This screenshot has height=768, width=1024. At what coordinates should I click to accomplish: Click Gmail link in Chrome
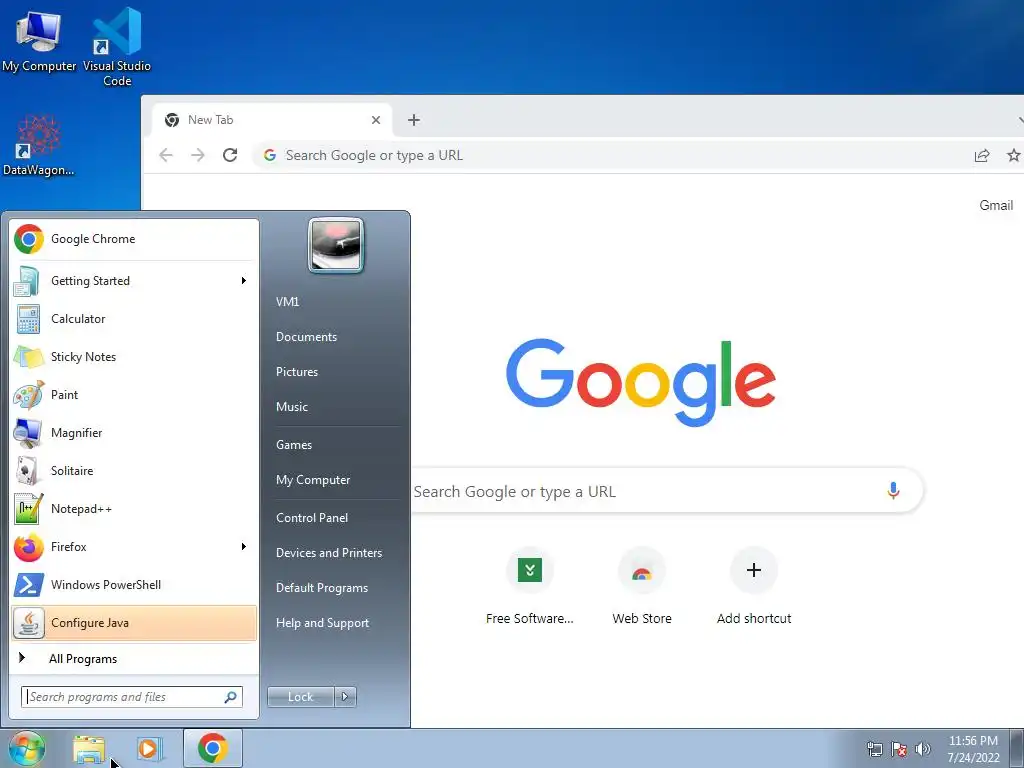[x=996, y=205]
